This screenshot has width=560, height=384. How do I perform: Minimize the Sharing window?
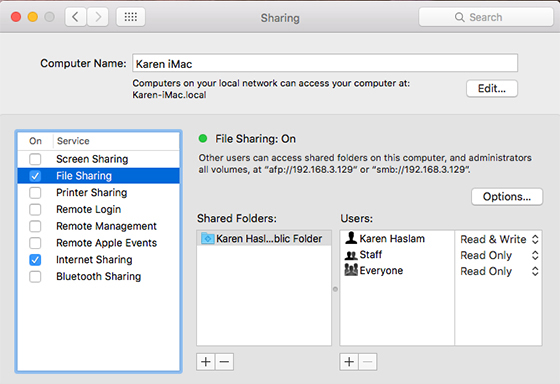pyautogui.click(x=33, y=17)
